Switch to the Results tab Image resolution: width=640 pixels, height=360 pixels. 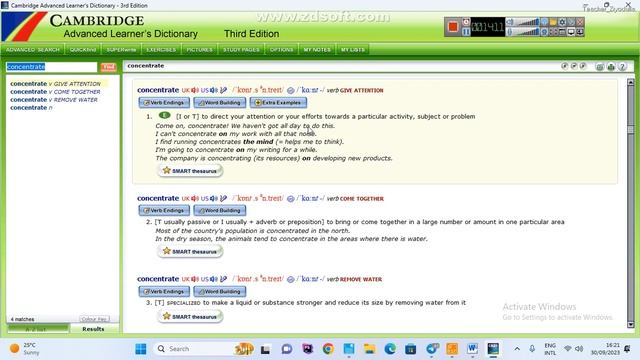93,329
